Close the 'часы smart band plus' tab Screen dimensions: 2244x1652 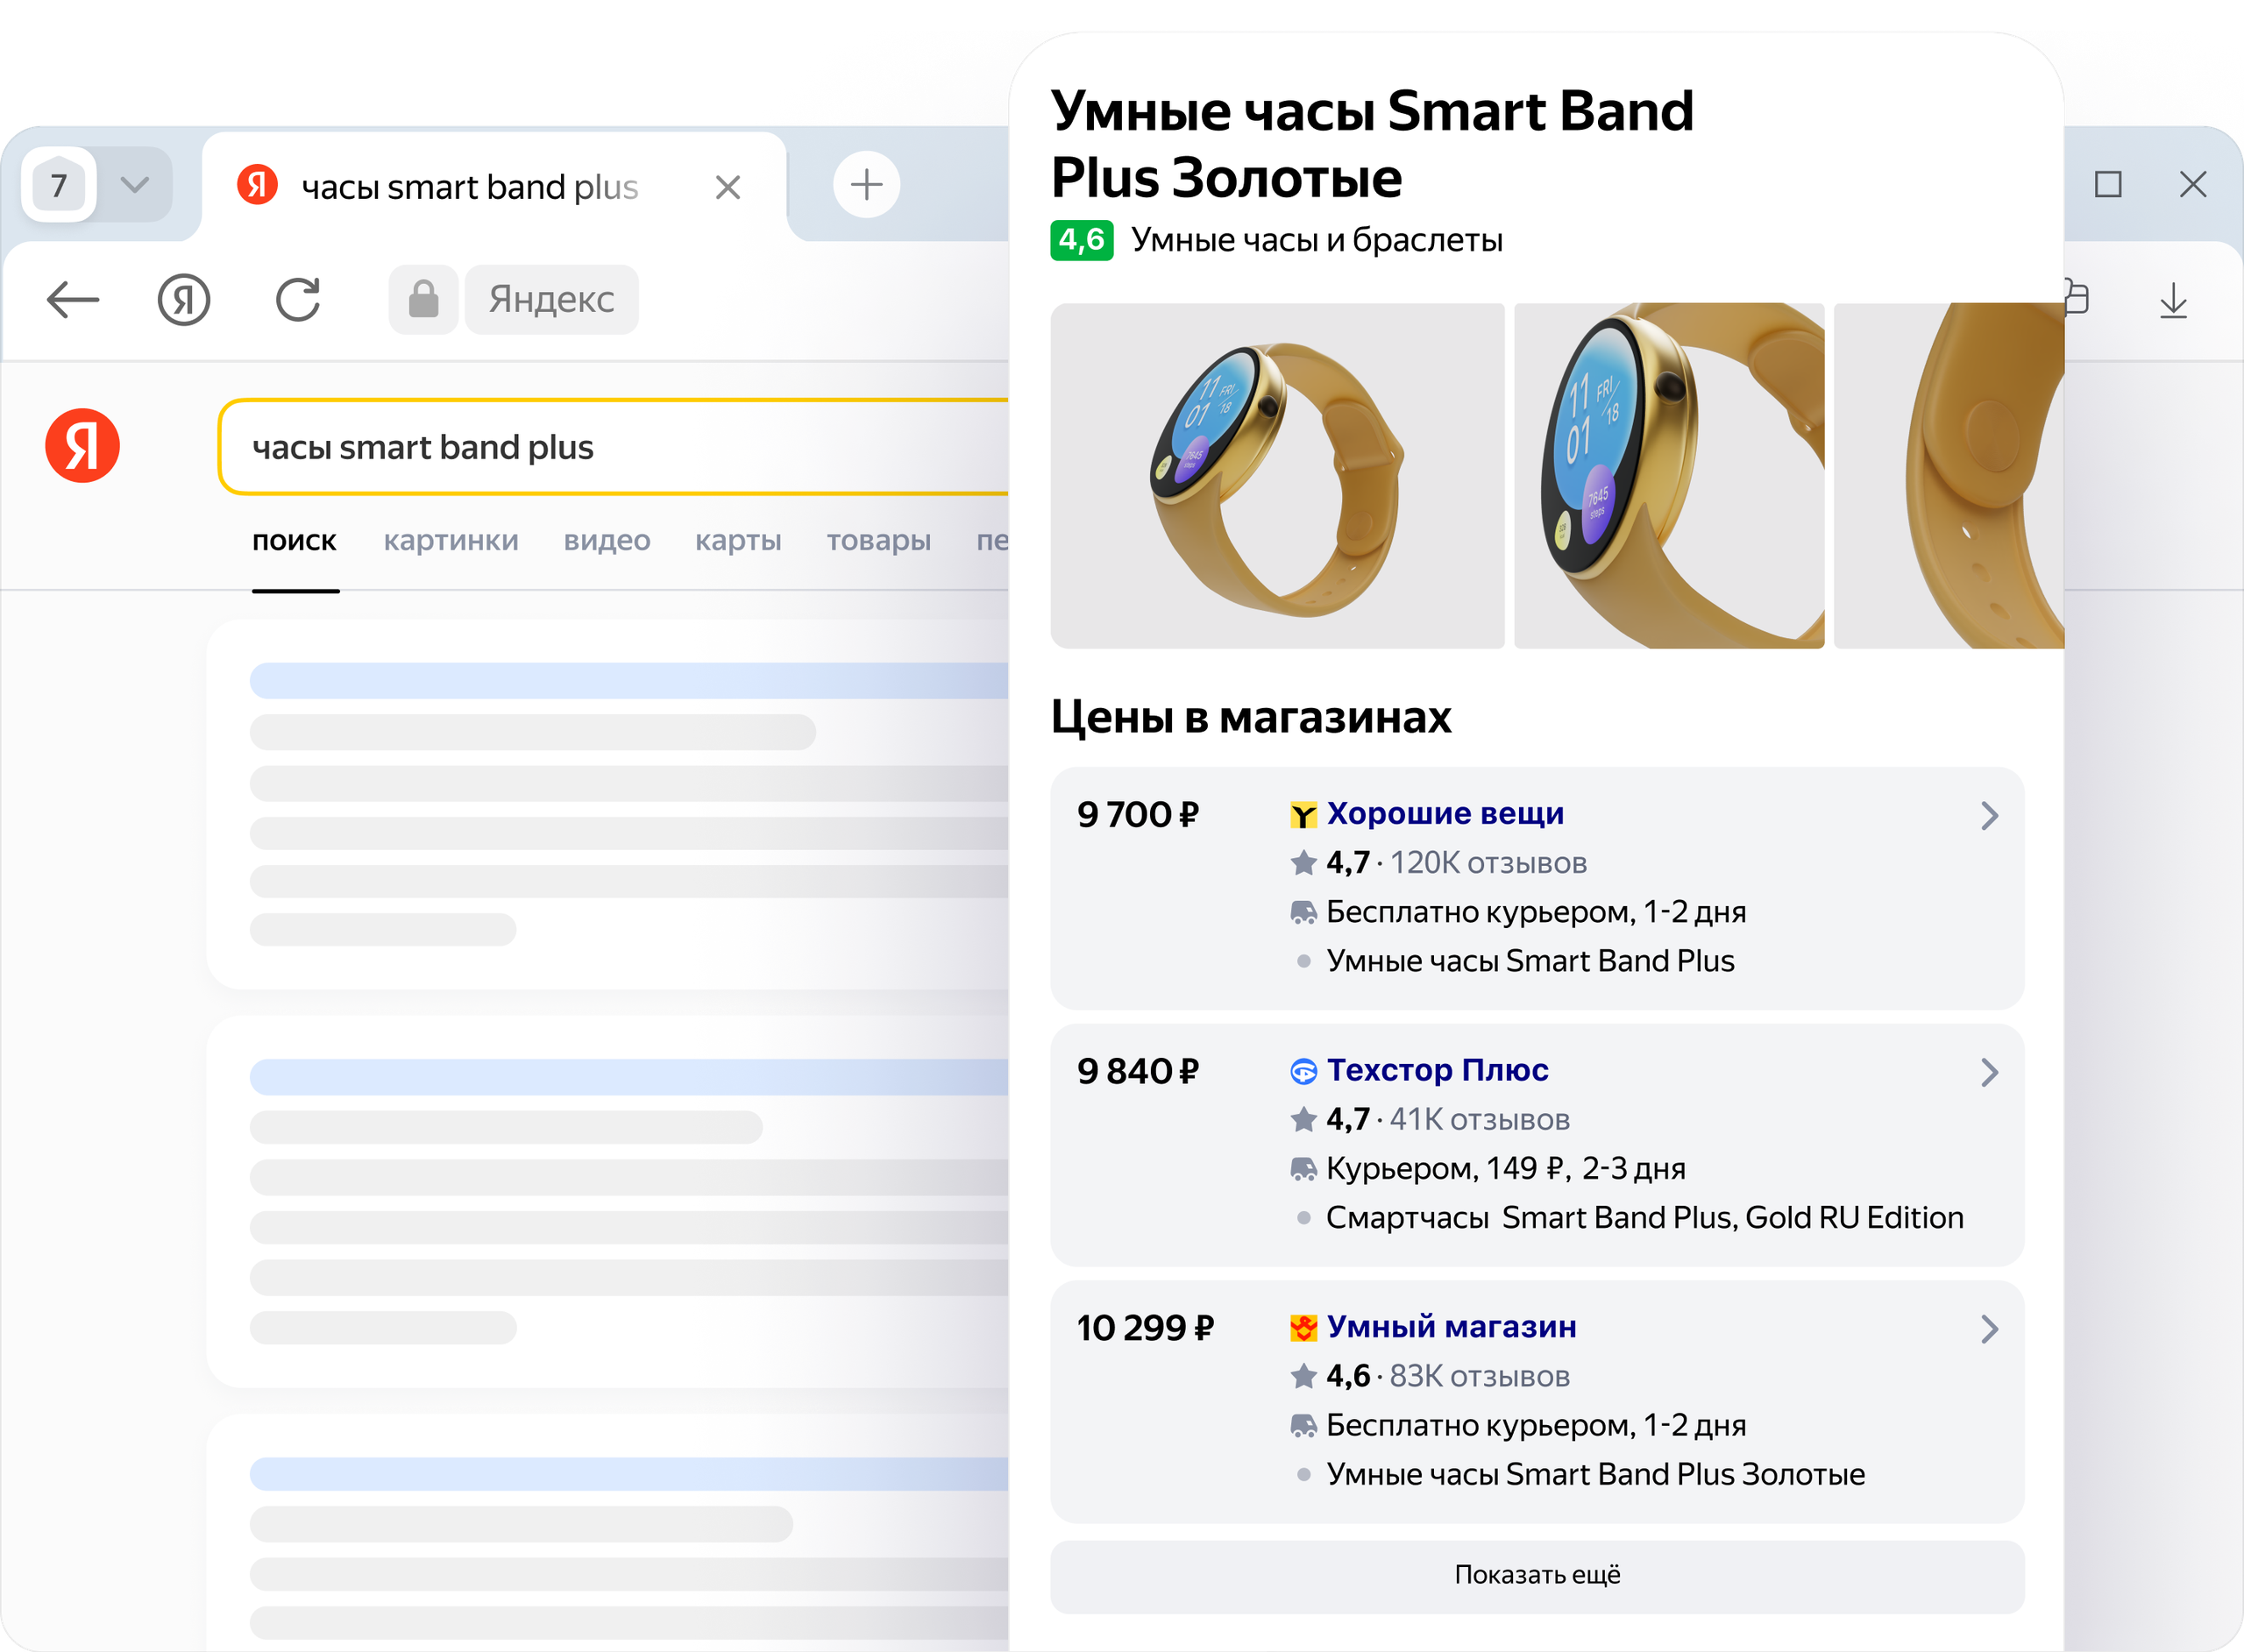click(x=728, y=187)
